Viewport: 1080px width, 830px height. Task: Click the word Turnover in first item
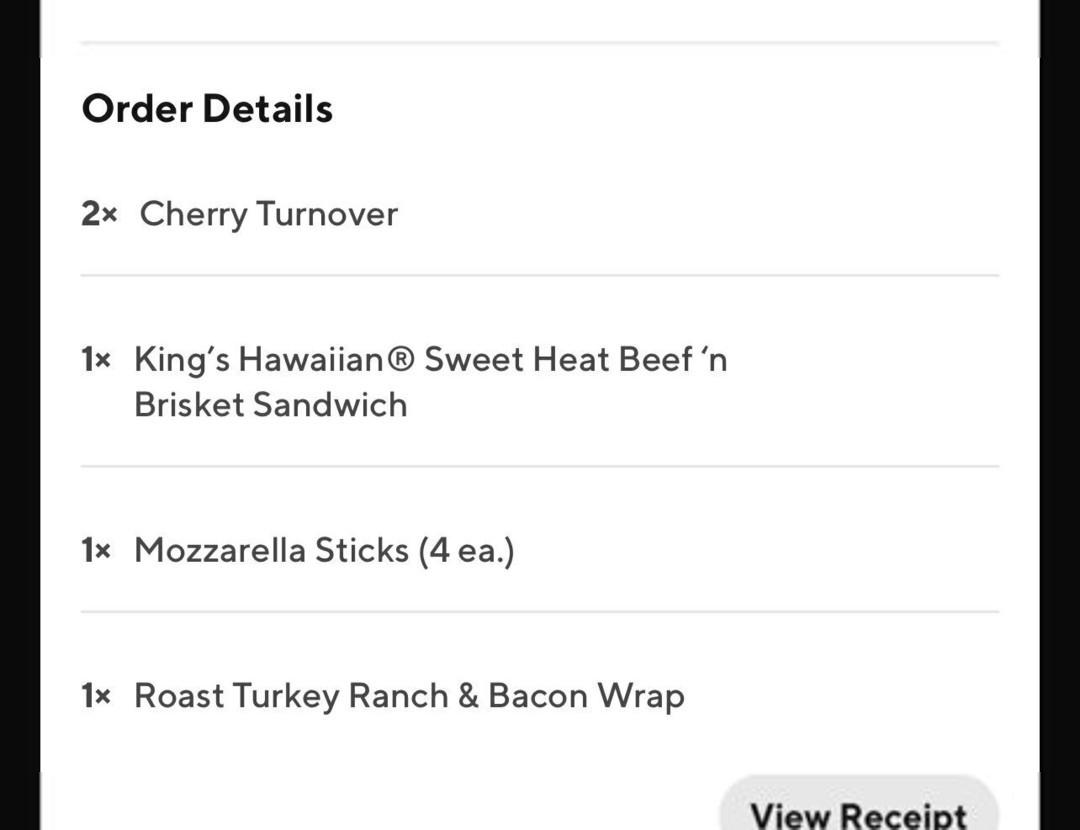(327, 214)
